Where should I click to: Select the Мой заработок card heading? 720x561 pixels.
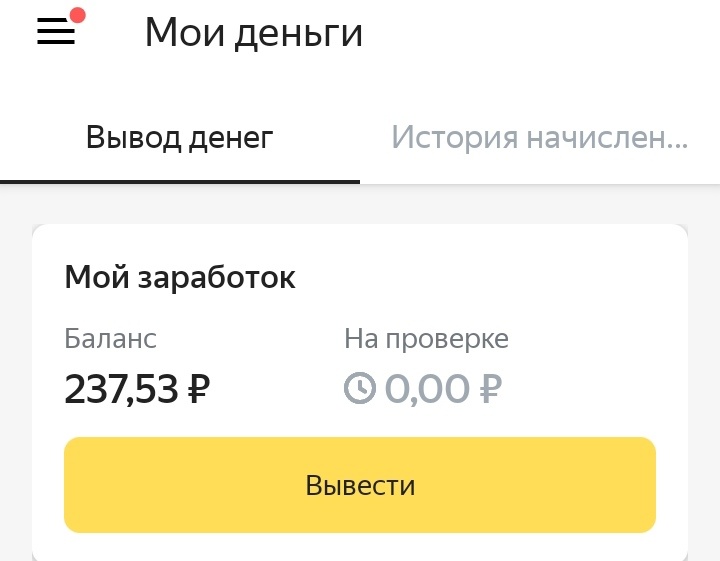point(180,277)
